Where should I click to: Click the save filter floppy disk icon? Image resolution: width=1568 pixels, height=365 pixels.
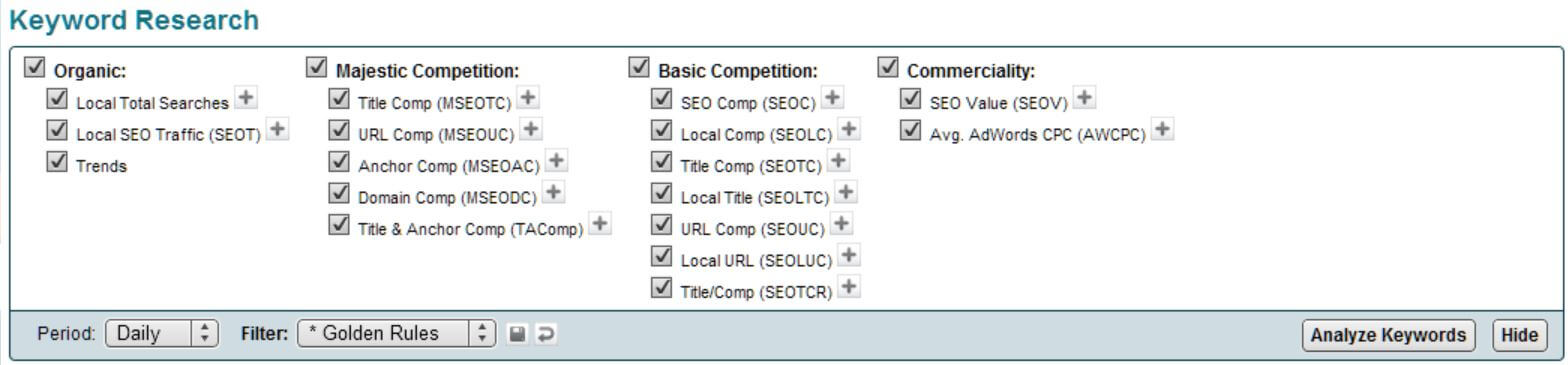point(517,334)
